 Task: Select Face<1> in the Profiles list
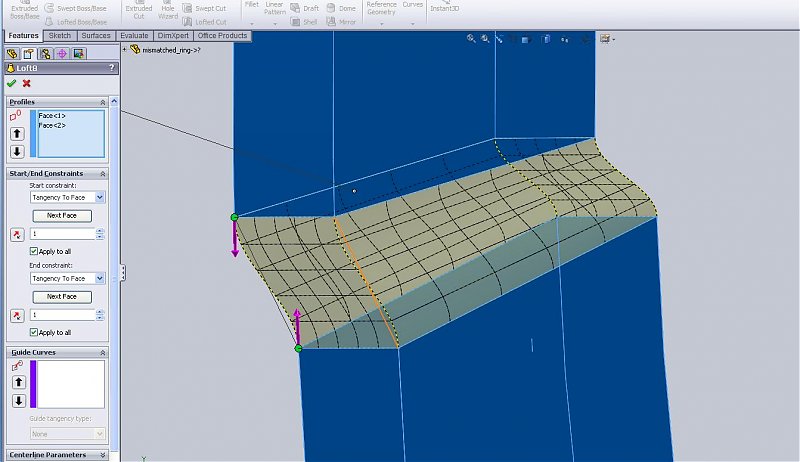(x=52, y=116)
